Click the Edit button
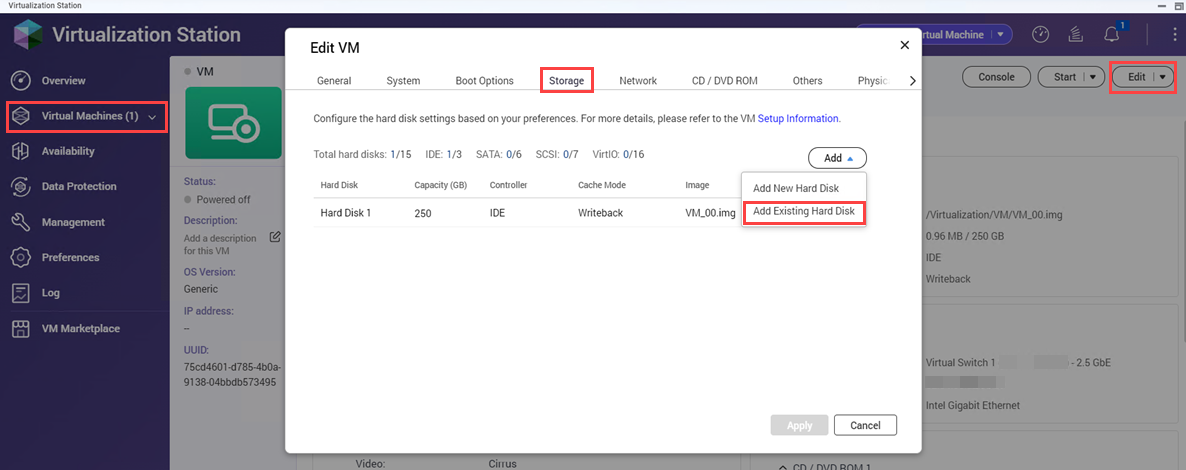 (x=1136, y=76)
